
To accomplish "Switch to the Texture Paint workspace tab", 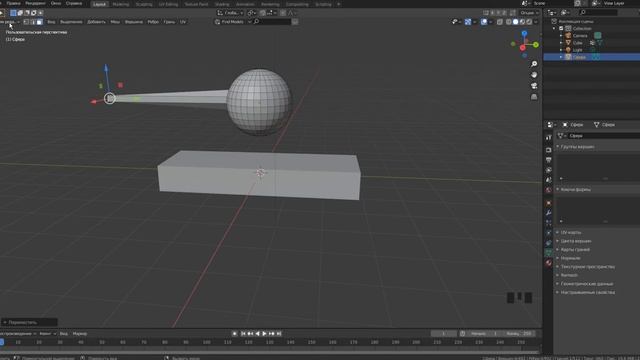I will point(196,4).
